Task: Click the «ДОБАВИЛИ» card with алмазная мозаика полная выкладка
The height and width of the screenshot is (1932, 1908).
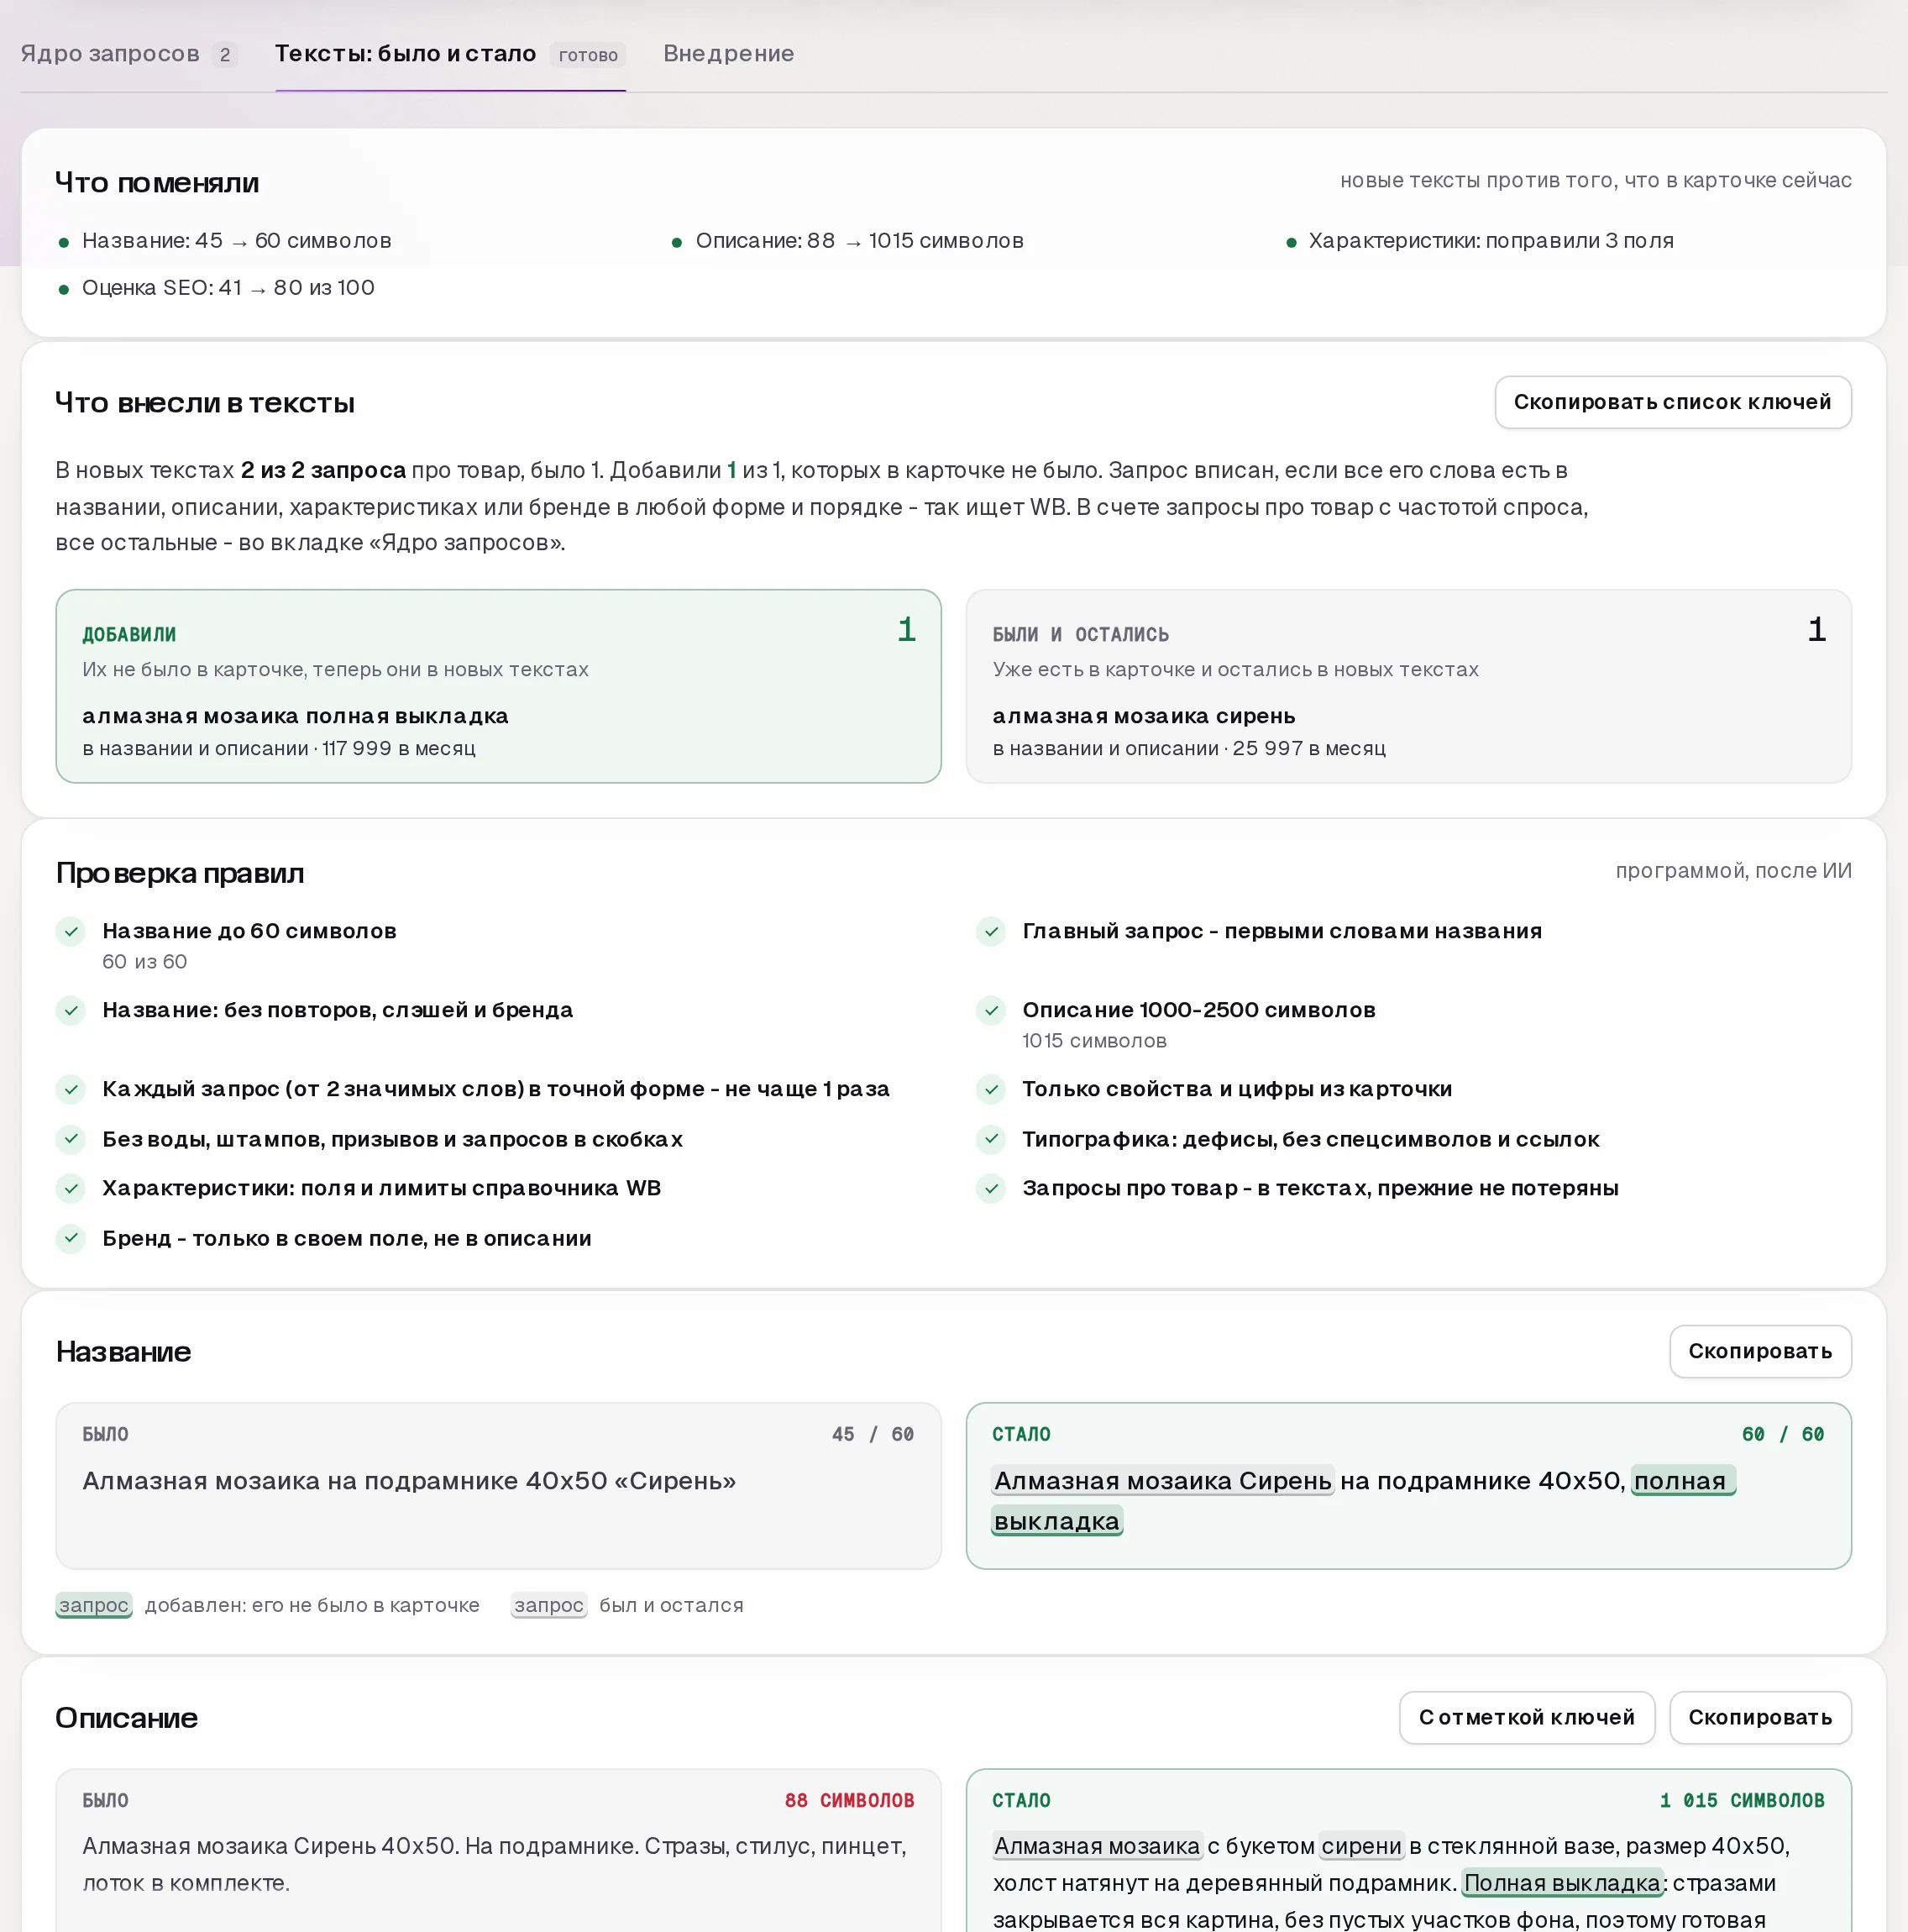Action: [x=498, y=686]
